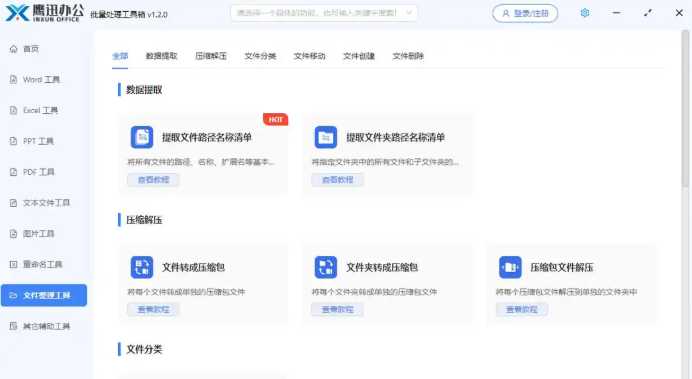Click the 其它辅助工具 text label
The width and height of the screenshot is (692, 379).
pos(46,326)
